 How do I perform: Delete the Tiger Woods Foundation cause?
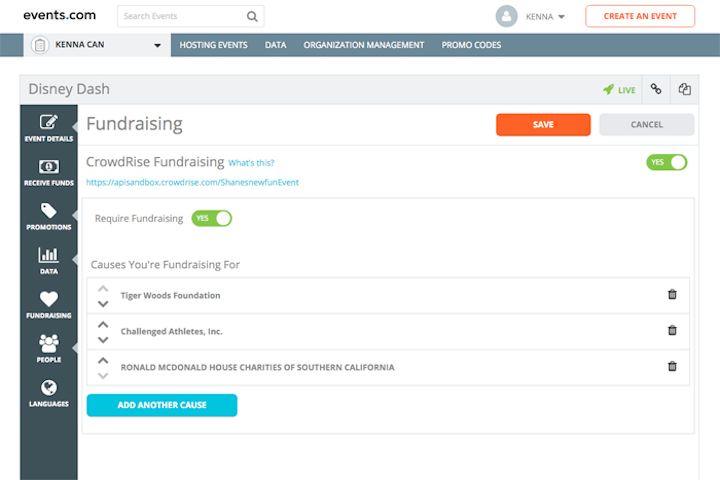click(x=672, y=295)
